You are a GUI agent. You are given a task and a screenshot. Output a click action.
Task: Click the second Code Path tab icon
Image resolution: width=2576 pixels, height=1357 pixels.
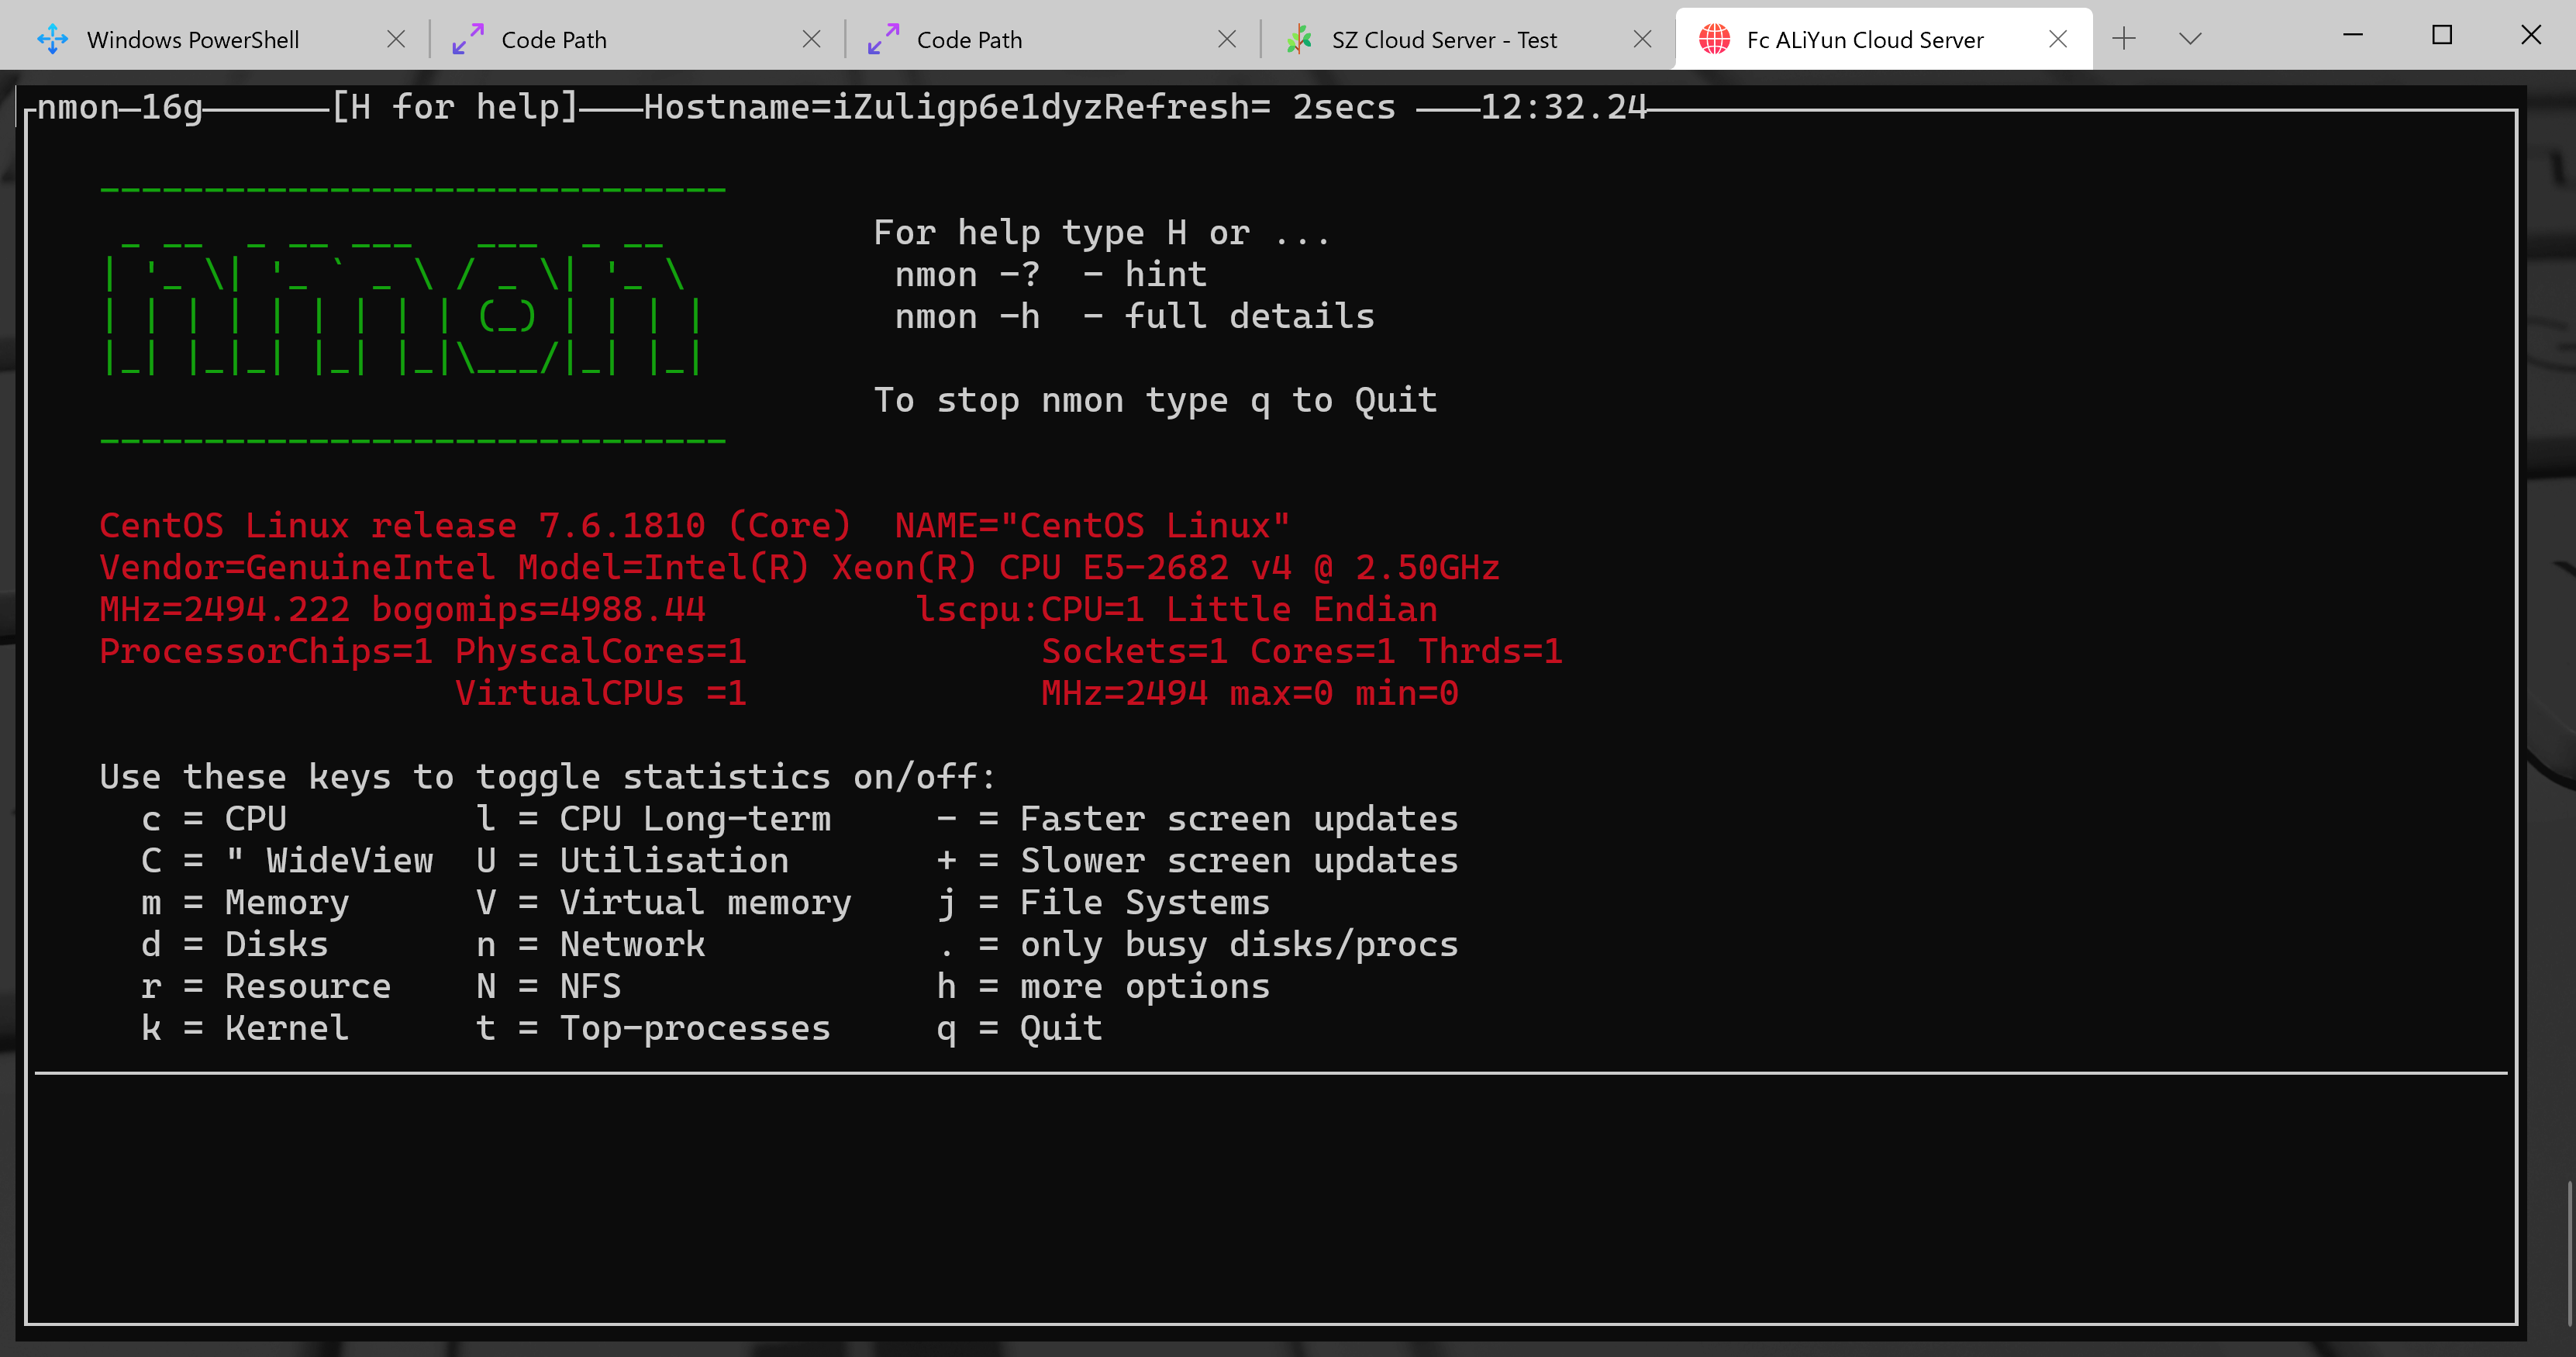pos(883,39)
